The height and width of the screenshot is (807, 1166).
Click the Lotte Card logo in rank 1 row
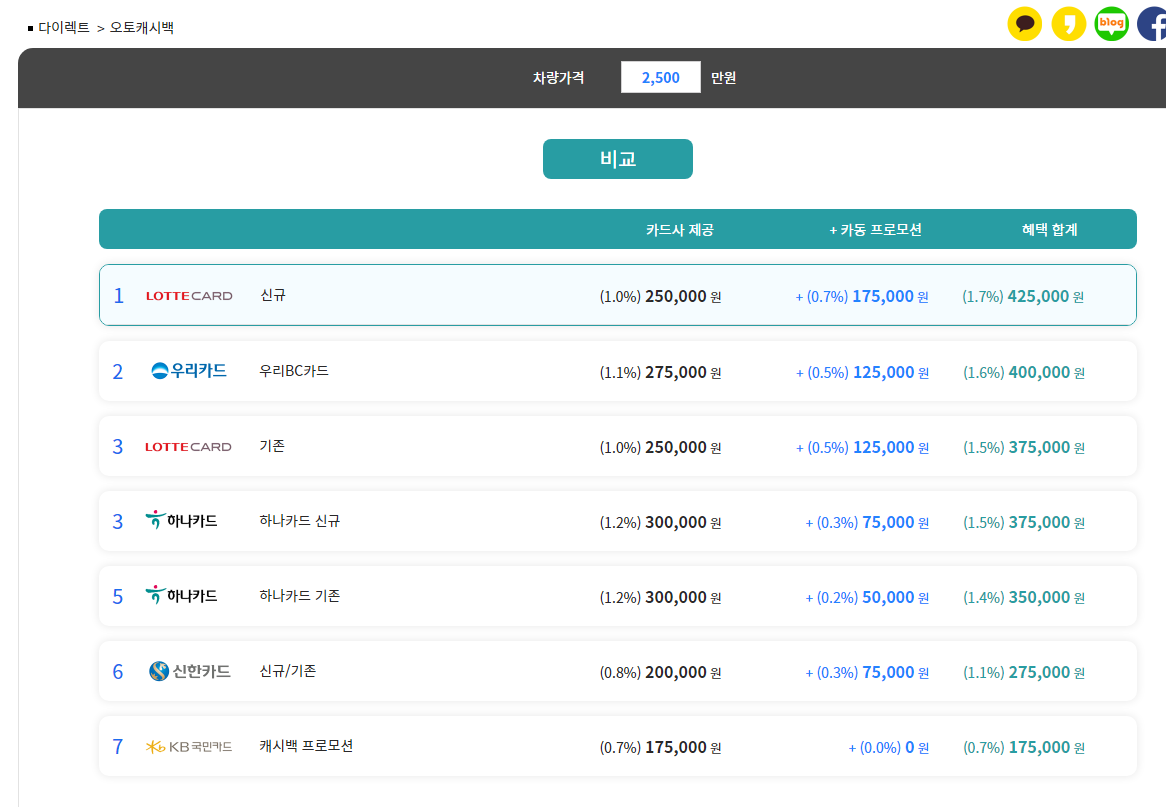tap(189, 295)
